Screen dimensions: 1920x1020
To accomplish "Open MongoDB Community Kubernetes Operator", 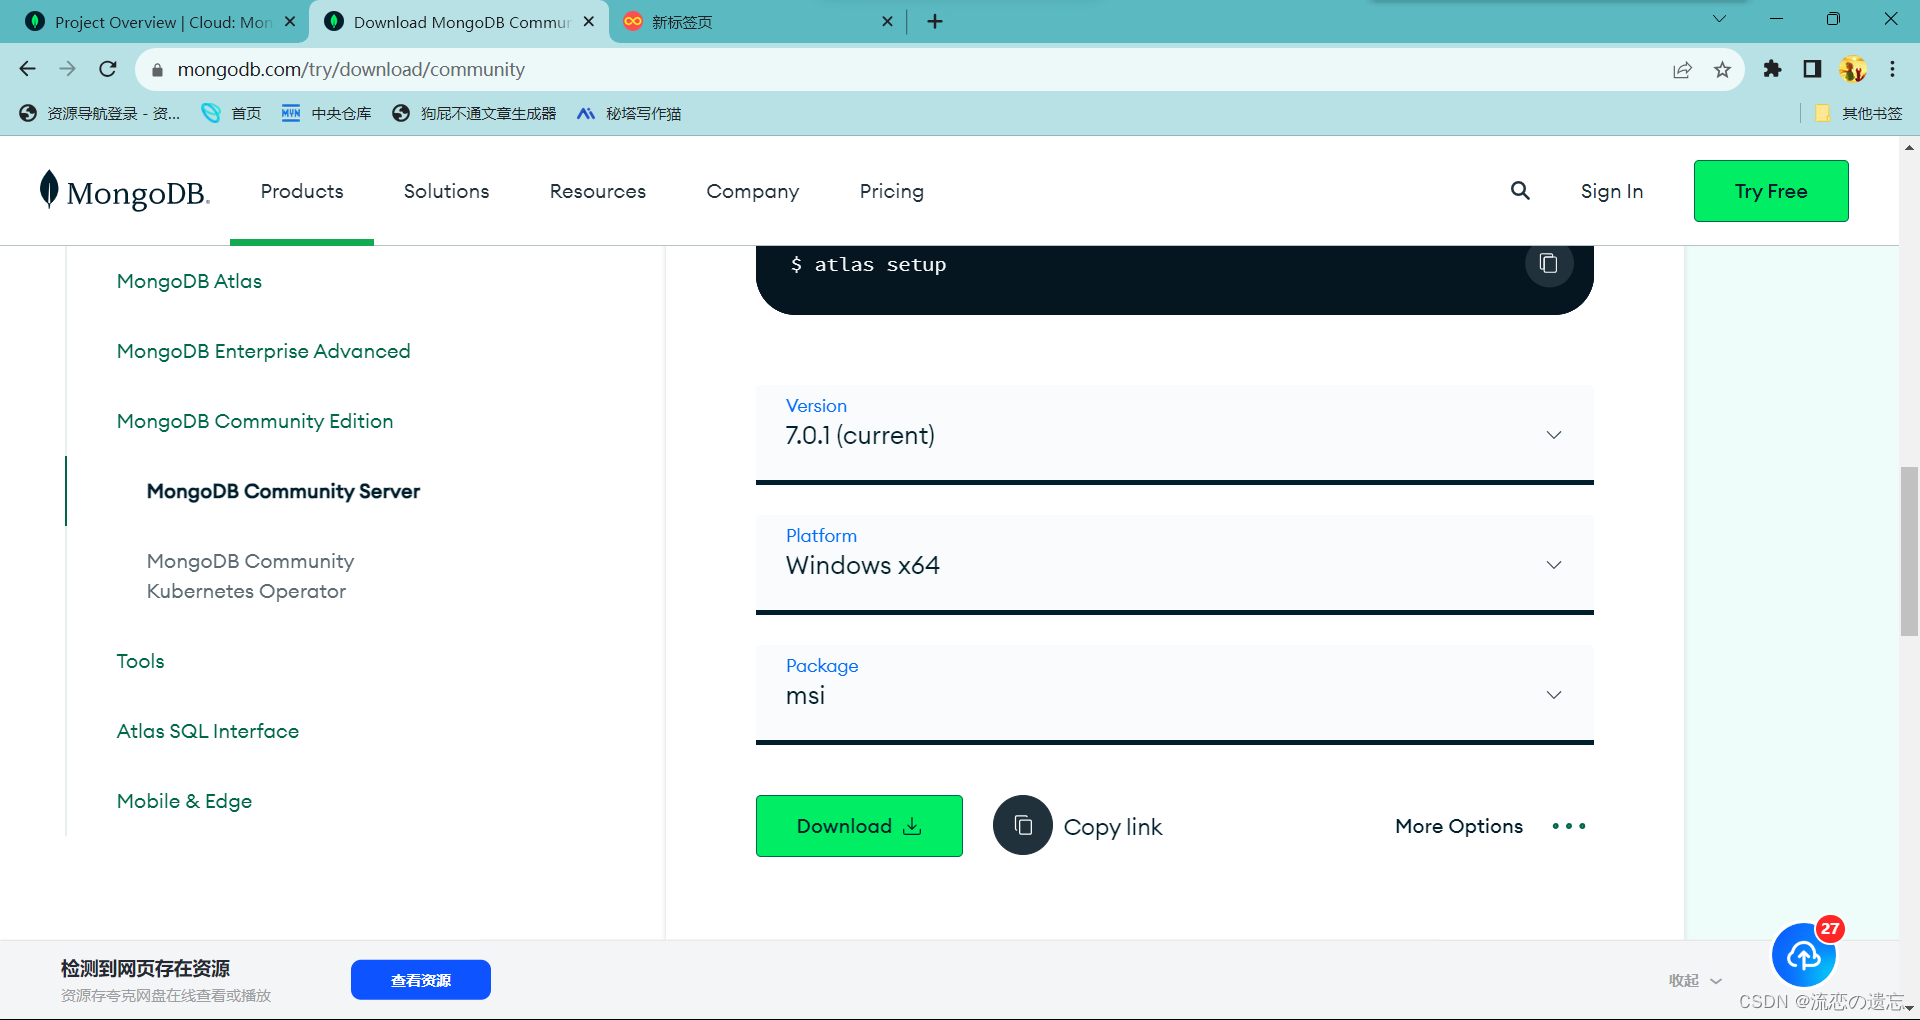I will click(250, 576).
